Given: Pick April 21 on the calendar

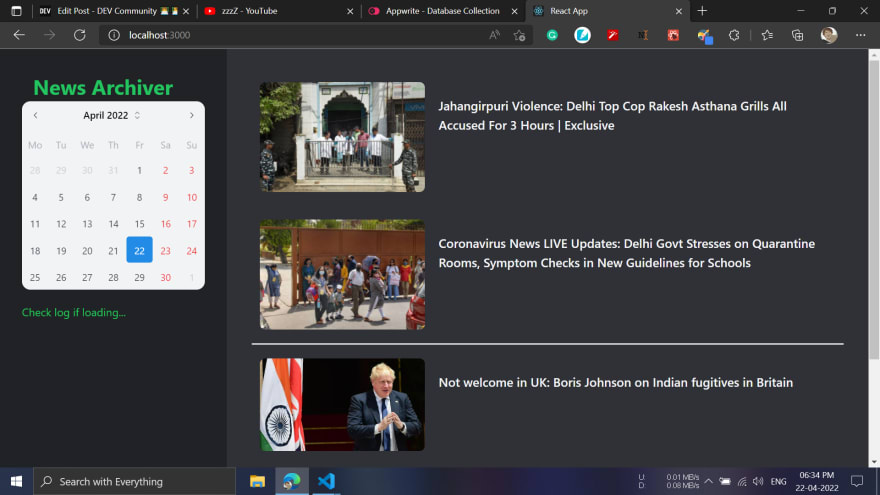Looking at the screenshot, I should click(113, 250).
